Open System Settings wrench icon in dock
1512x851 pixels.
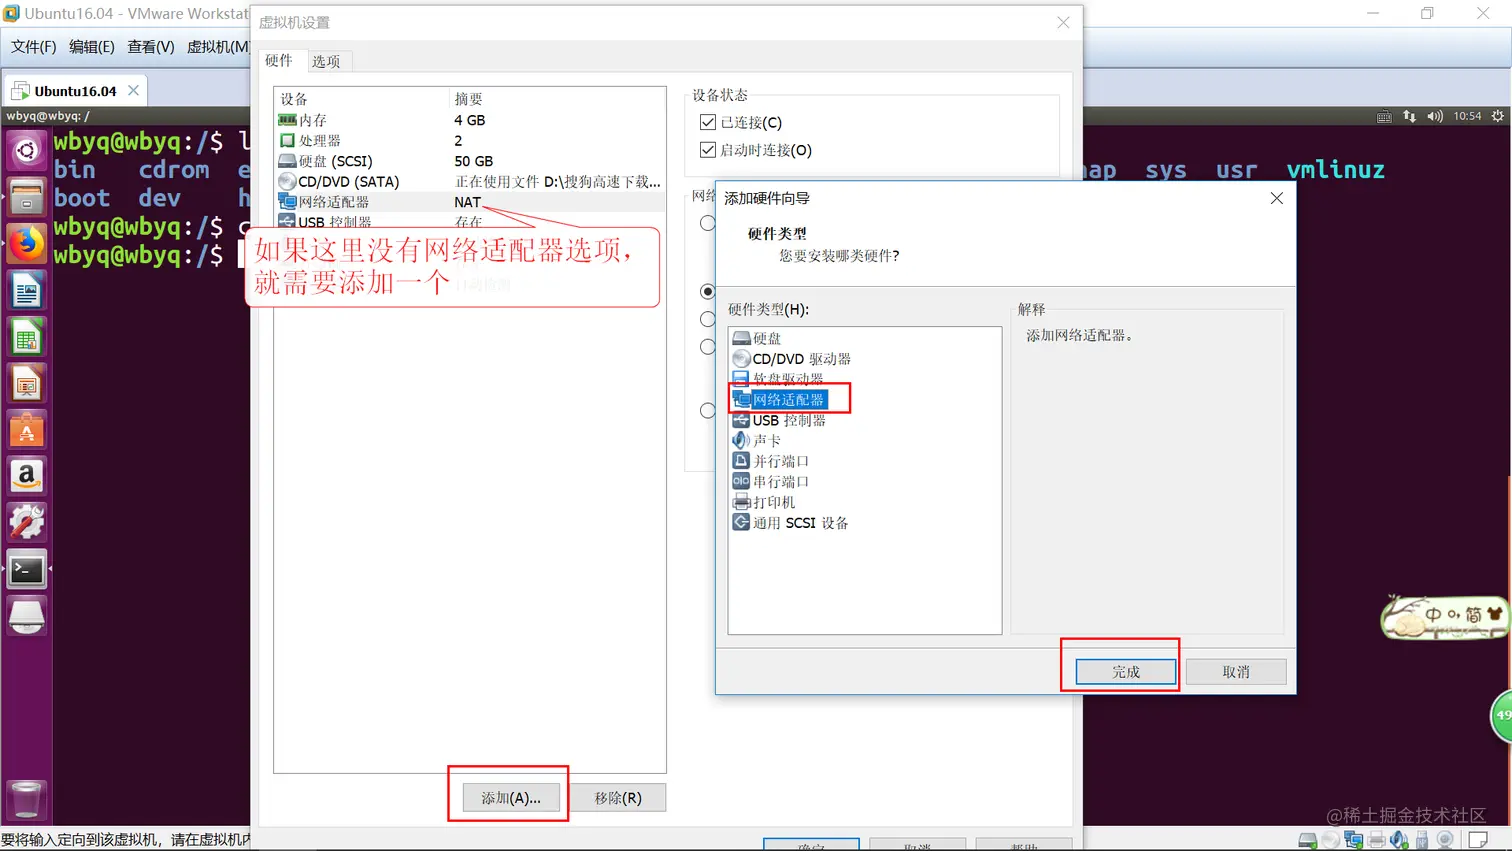pyautogui.click(x=27, y=523)
